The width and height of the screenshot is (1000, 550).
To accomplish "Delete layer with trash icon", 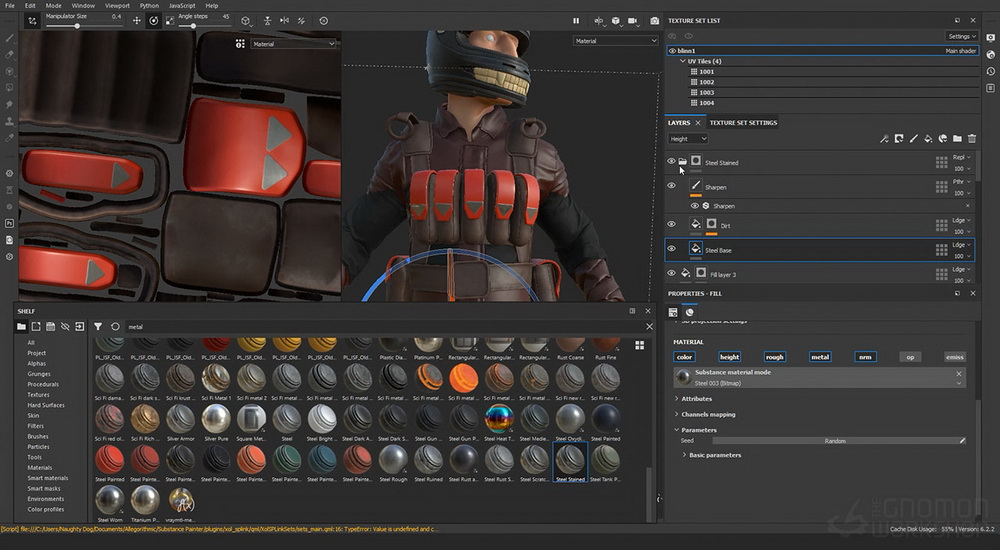I will click(972, 138).
